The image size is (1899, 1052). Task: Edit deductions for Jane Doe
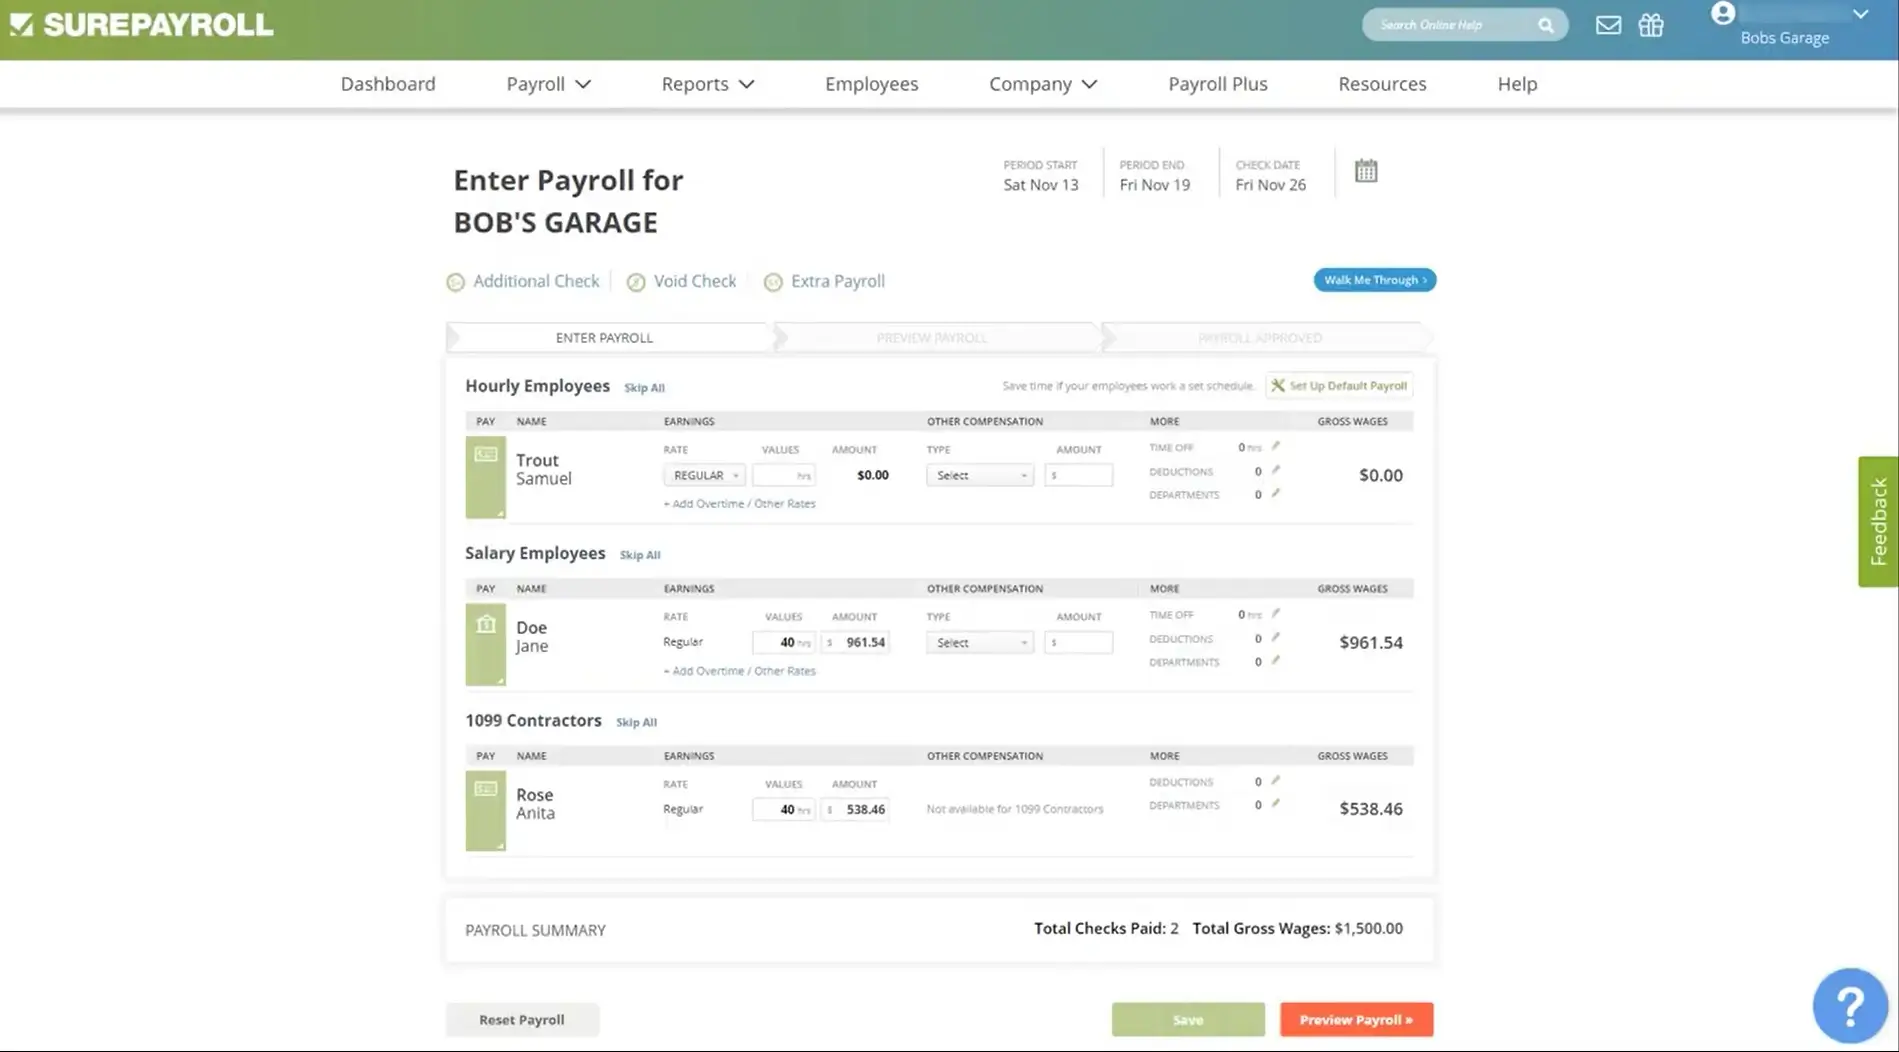(x=1275, y=637)
